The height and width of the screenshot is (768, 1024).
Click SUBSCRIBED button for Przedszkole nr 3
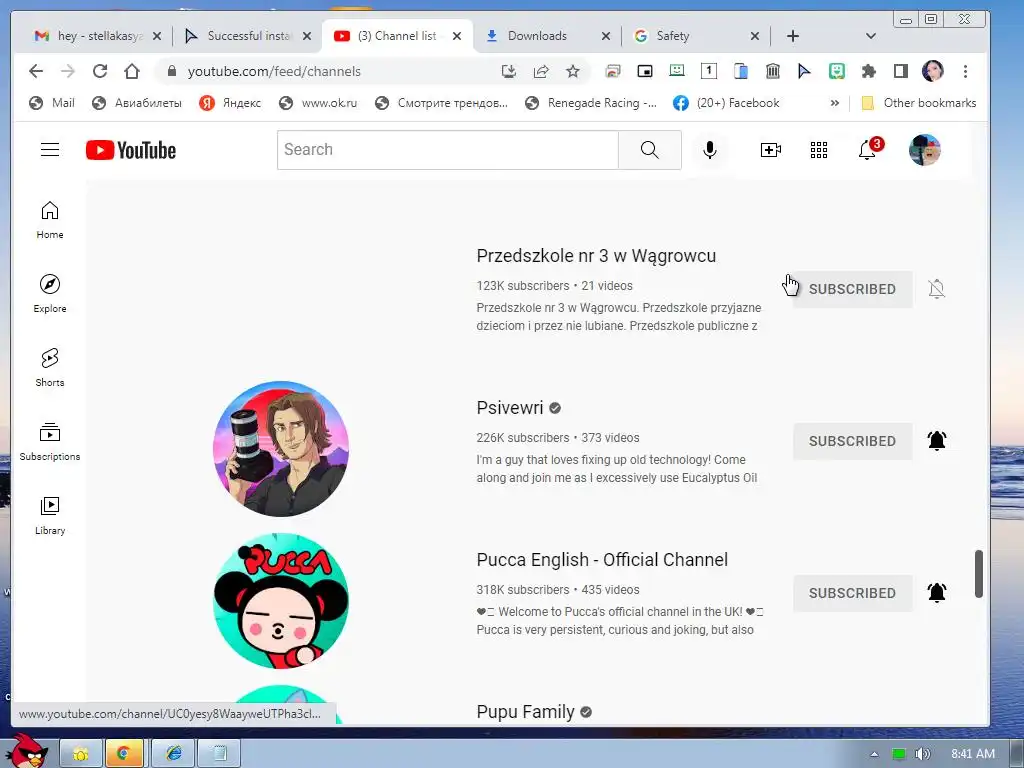click(852, 289)
